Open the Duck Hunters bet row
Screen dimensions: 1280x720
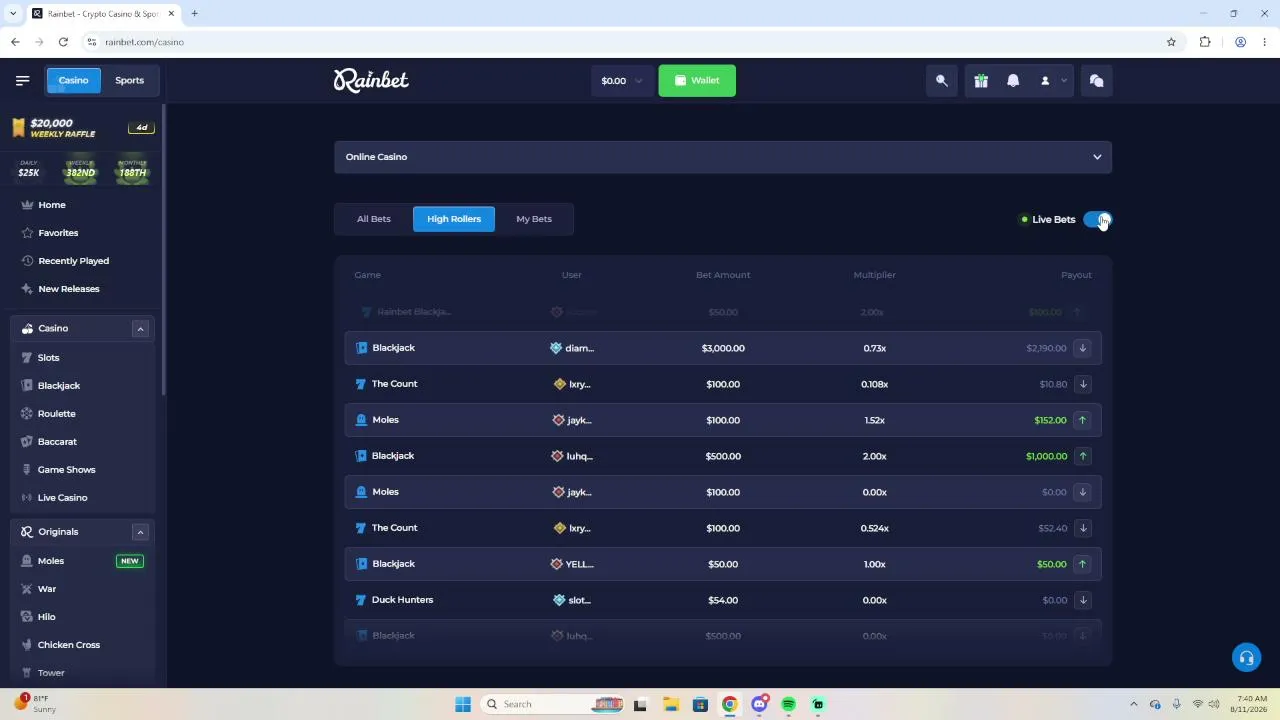tap(723, 600)
